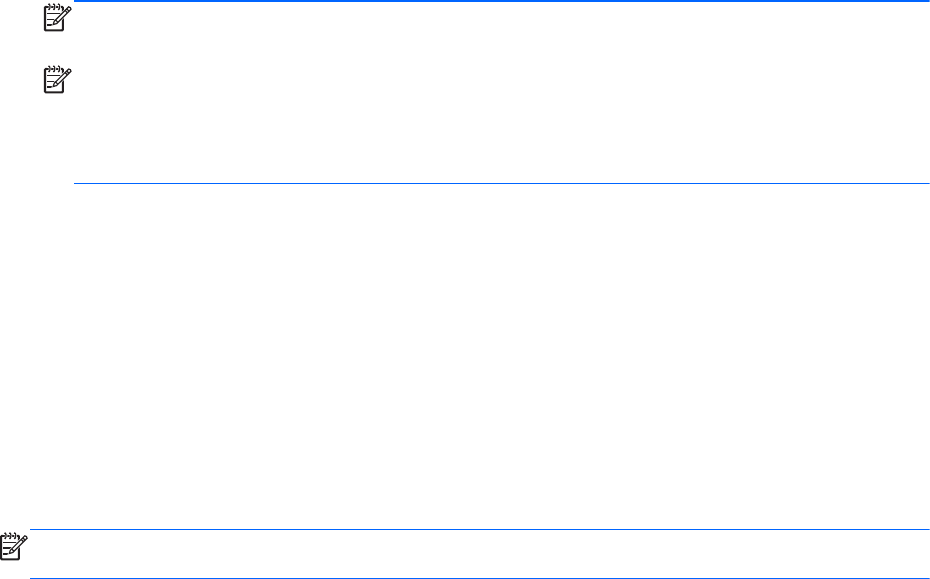Click spiral binding of the second note icon
This screenshot has width=930, height=579.
click(x=53, y=69)
